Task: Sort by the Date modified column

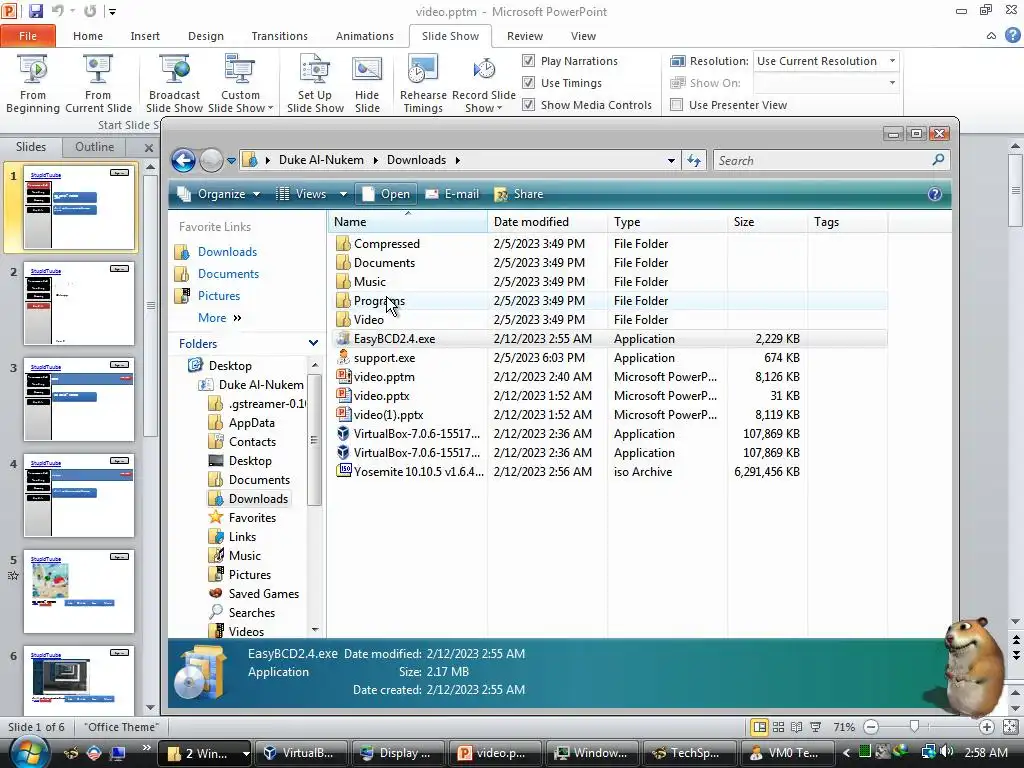Action: [x=547, y=222]
